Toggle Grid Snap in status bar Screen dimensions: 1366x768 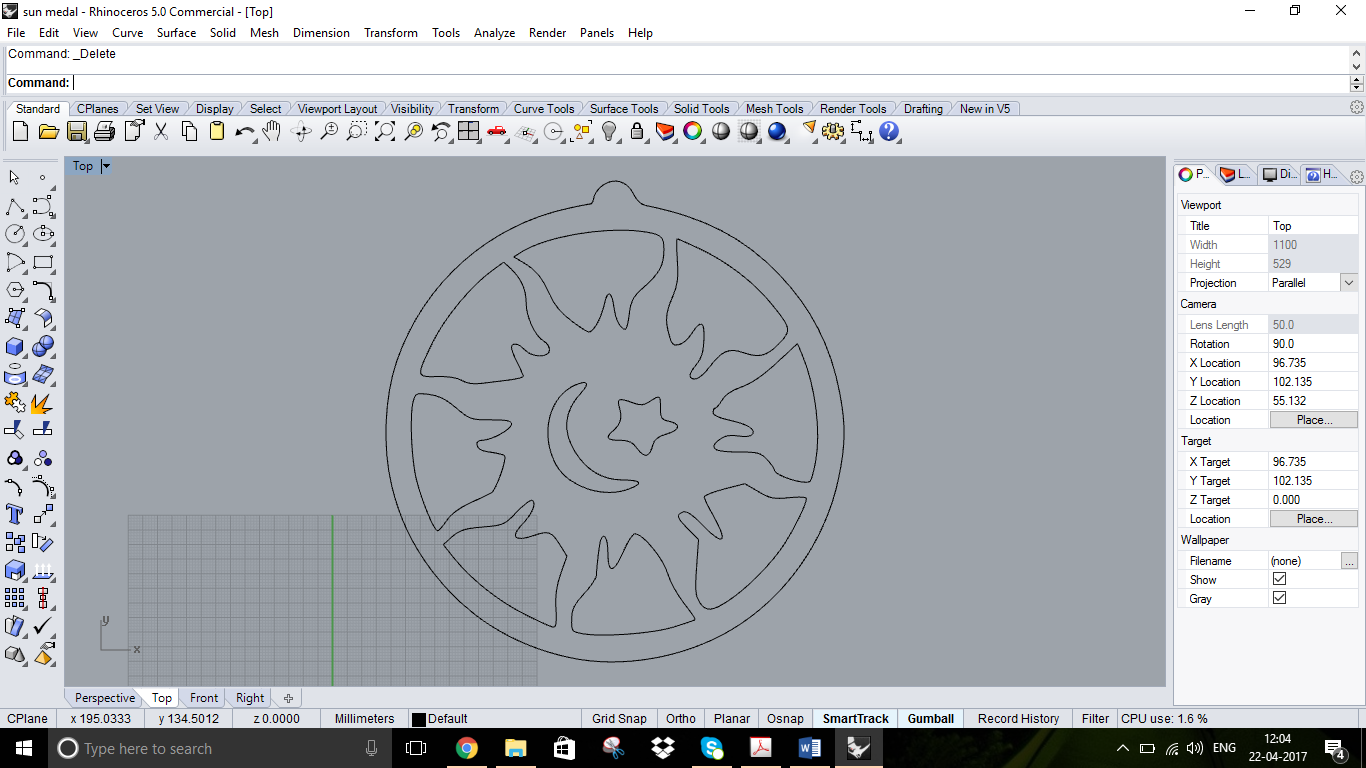point(619,718)
